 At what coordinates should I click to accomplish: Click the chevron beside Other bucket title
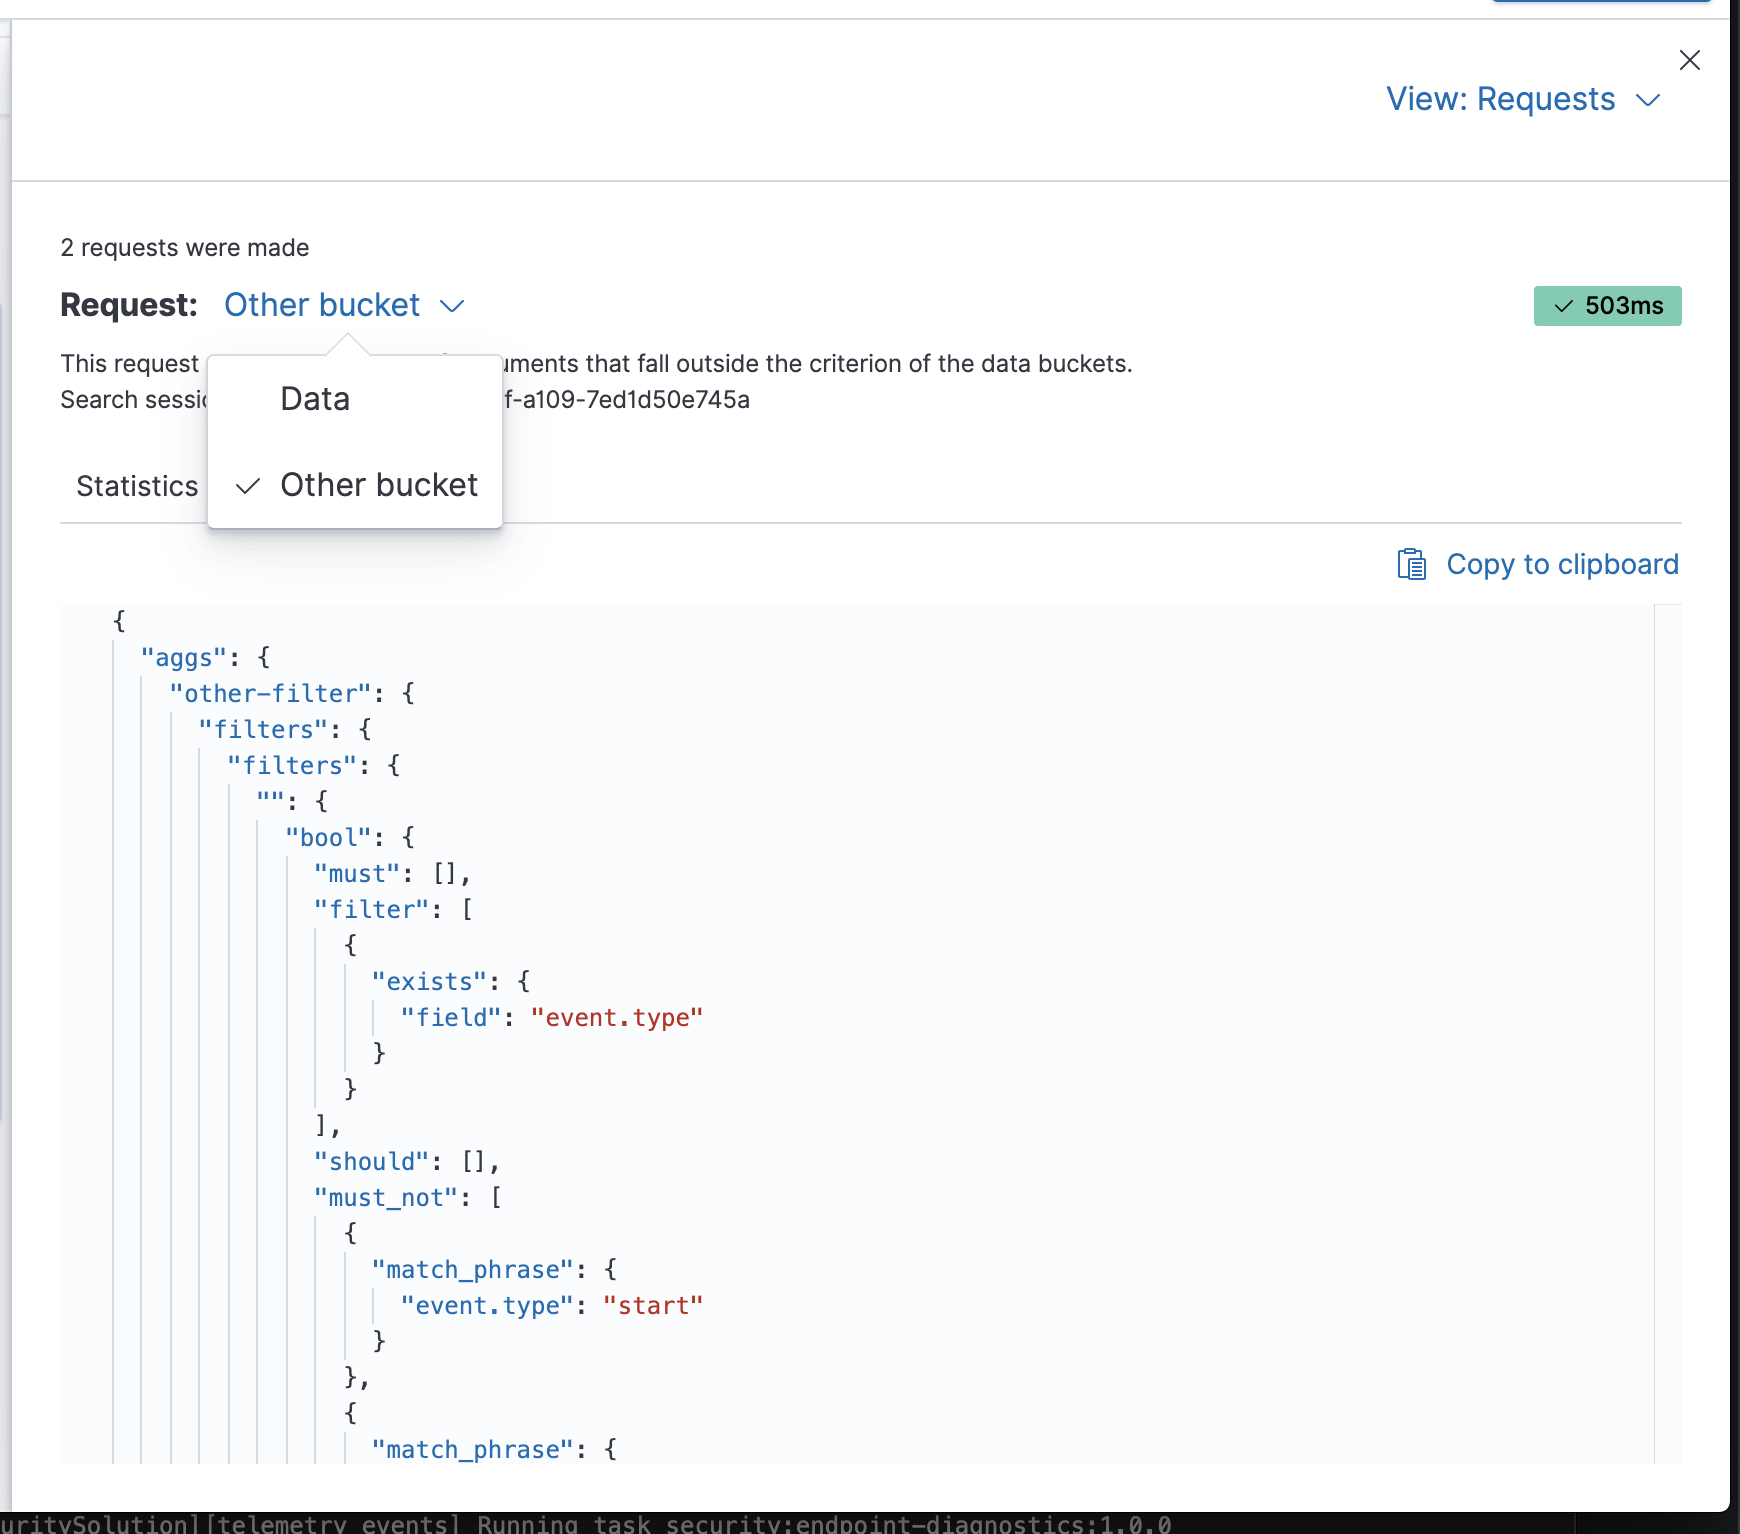[x=452, y=306]
